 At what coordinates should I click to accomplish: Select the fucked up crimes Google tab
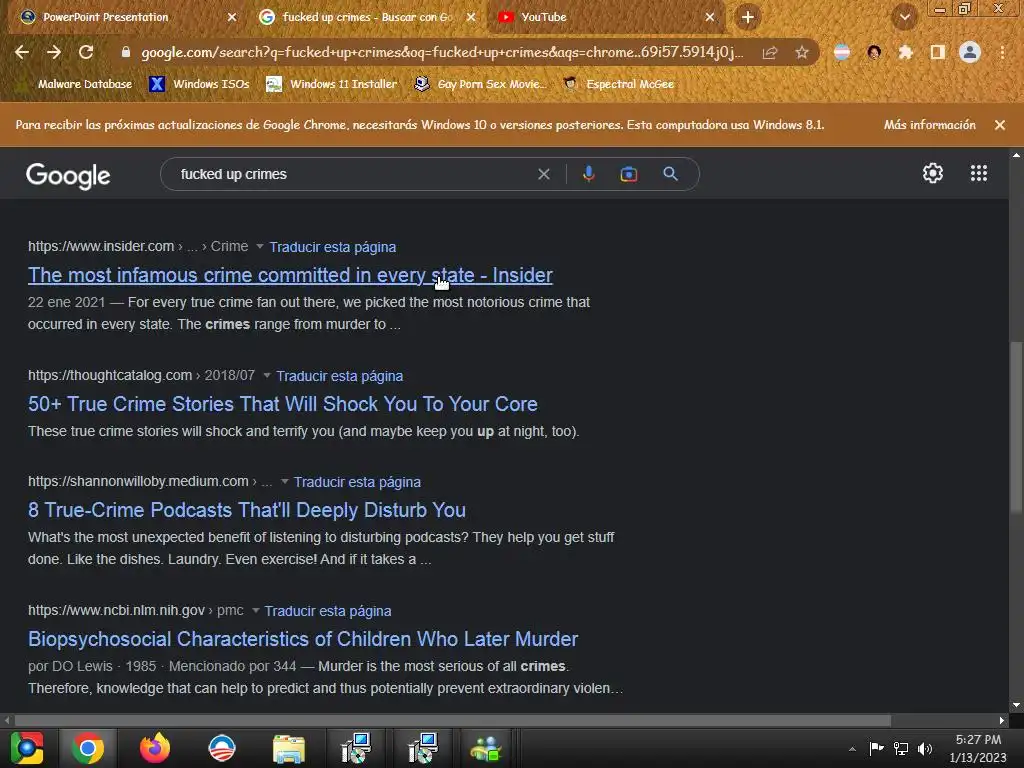(367, 17)
